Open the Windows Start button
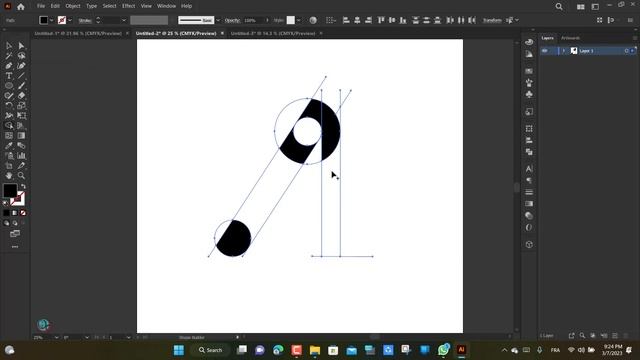 pos(179,350)
